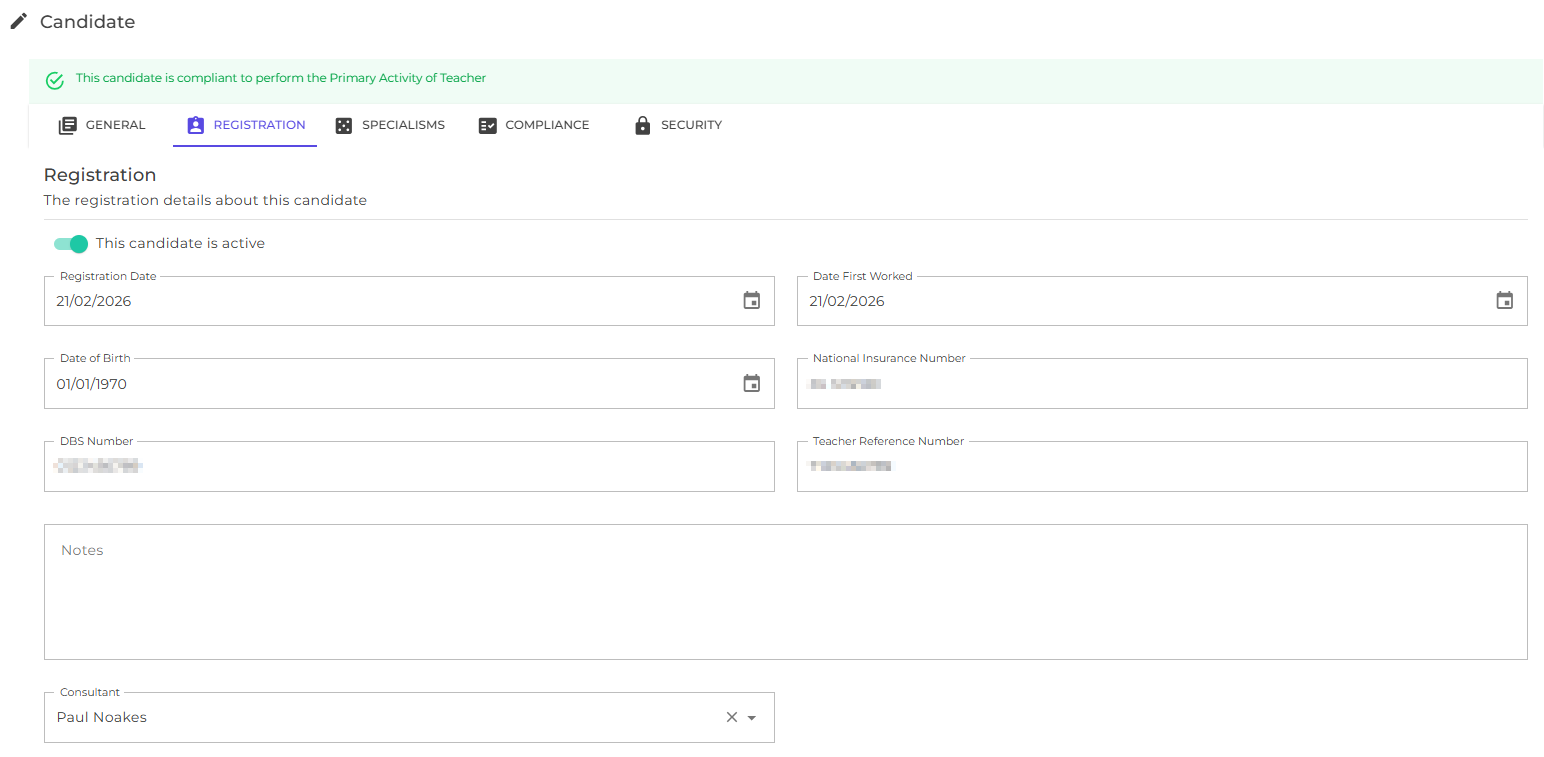Clear the Consultant selection with X
Image resolution: width=1544 pixels, height=757 pixels.
[x=731, y=717]
